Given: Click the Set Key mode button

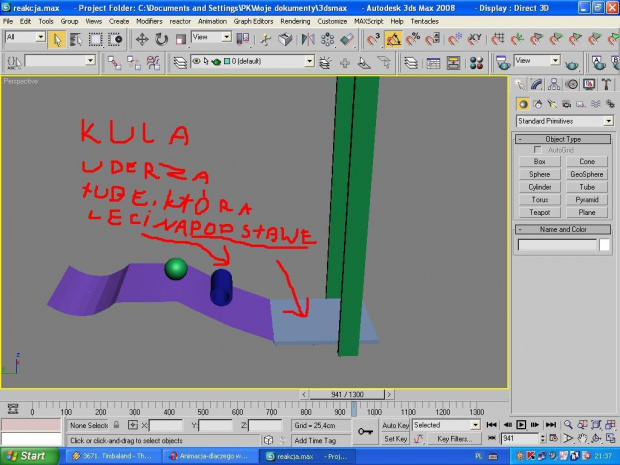Looking at the screenshot, I should click(x=395, y=439).
